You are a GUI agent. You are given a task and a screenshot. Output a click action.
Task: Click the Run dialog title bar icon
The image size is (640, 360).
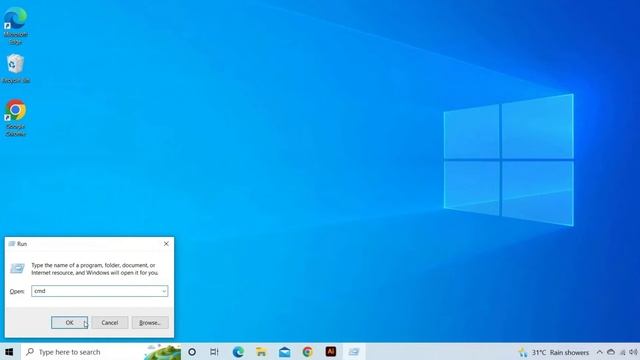click(11, 244)
